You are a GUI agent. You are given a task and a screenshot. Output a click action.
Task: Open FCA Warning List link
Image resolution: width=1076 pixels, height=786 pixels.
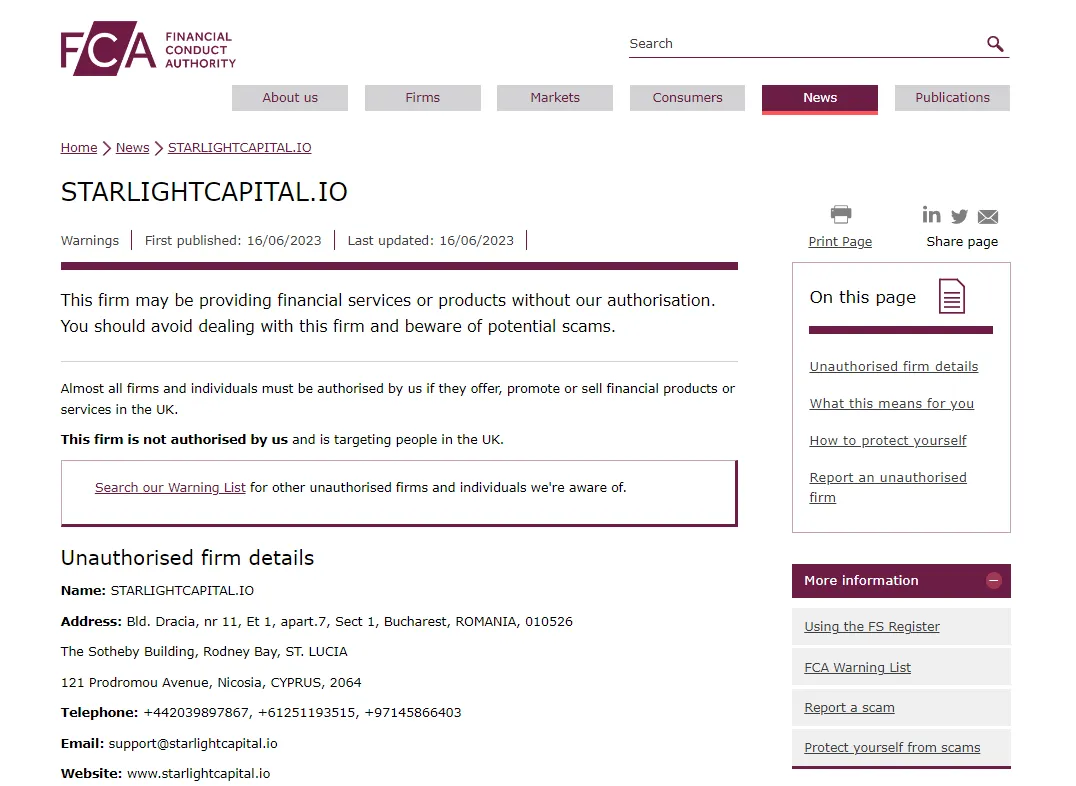coord(857,667)
